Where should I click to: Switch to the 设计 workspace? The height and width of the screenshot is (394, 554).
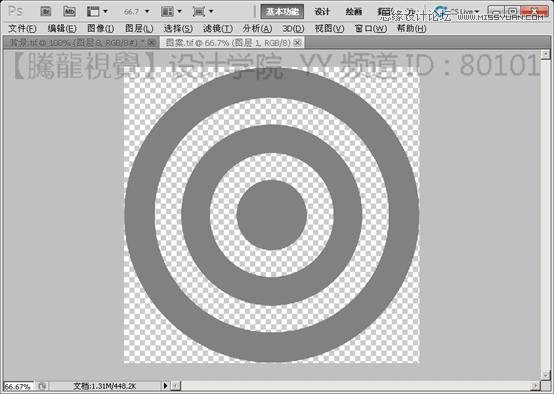322,11
